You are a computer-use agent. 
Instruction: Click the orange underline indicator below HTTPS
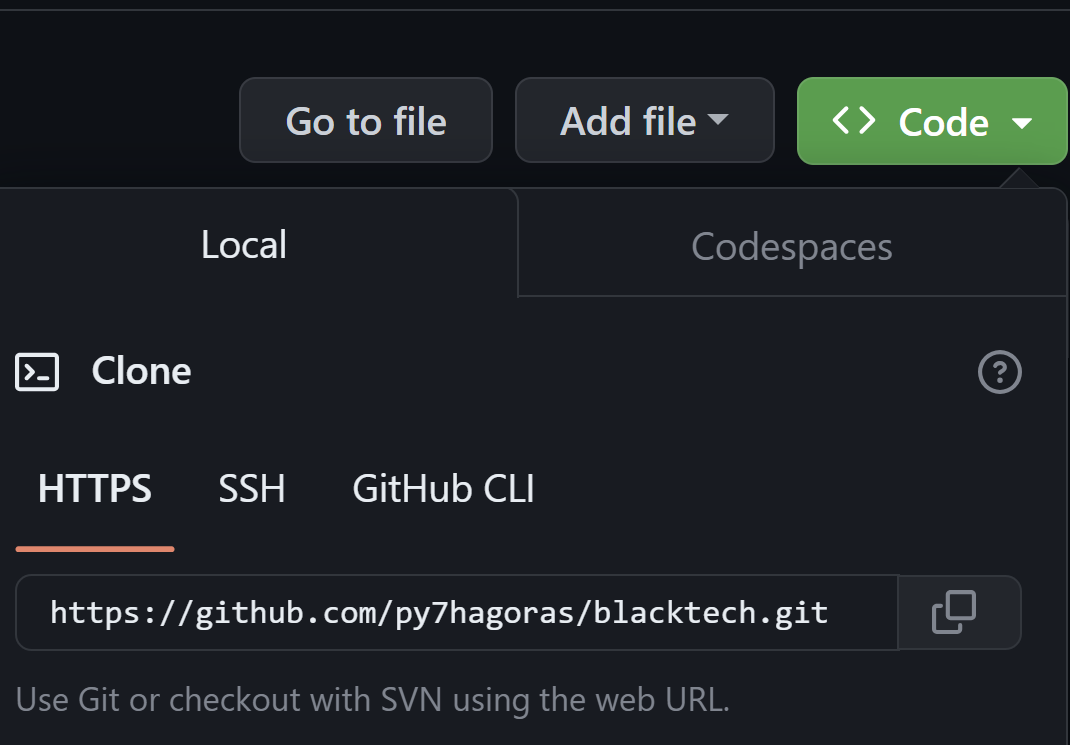[x=94, y=548]
